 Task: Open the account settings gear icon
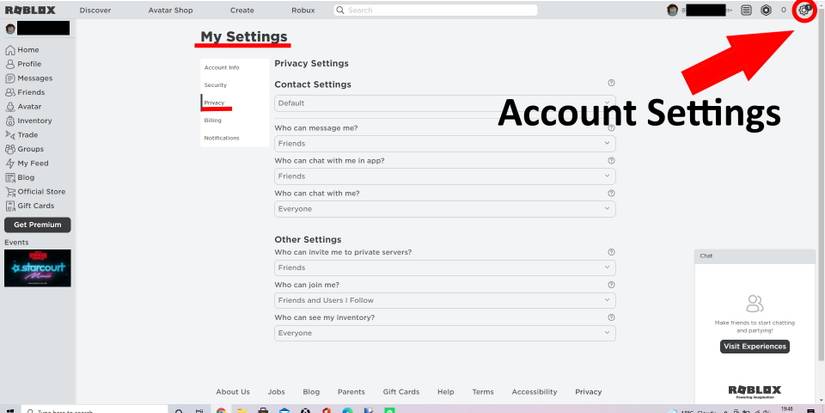[804, 10]
